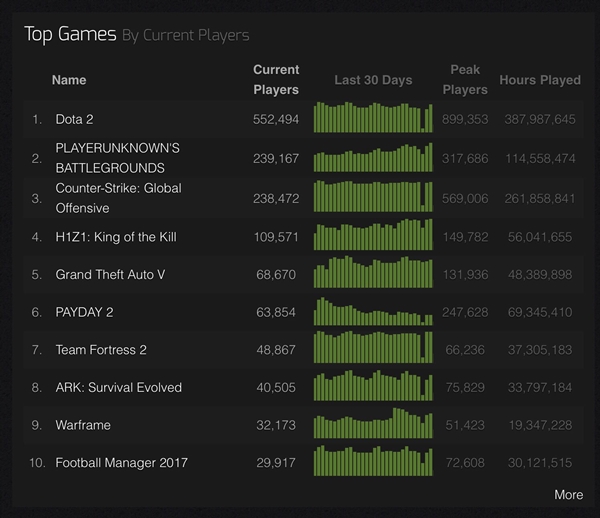Click the More link below the table
The image size is (600, 518).
(x=568, y=494)
